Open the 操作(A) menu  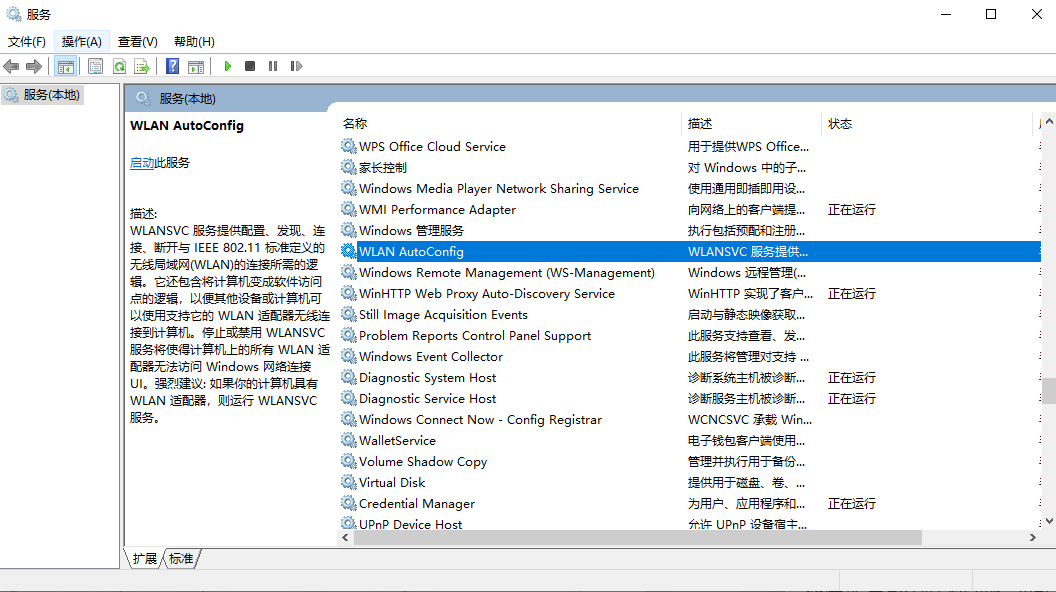tap(81, 41)
